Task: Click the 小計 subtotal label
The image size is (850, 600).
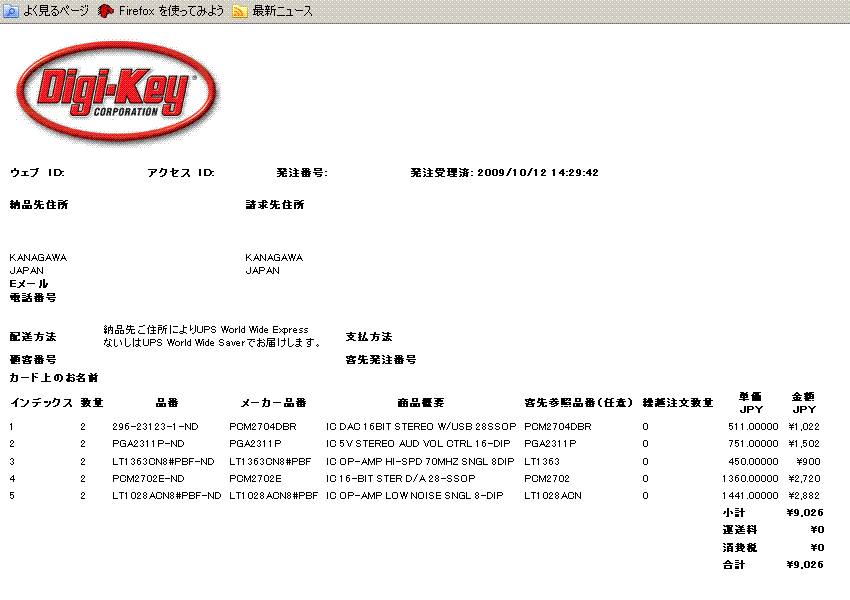Action: 734,512
